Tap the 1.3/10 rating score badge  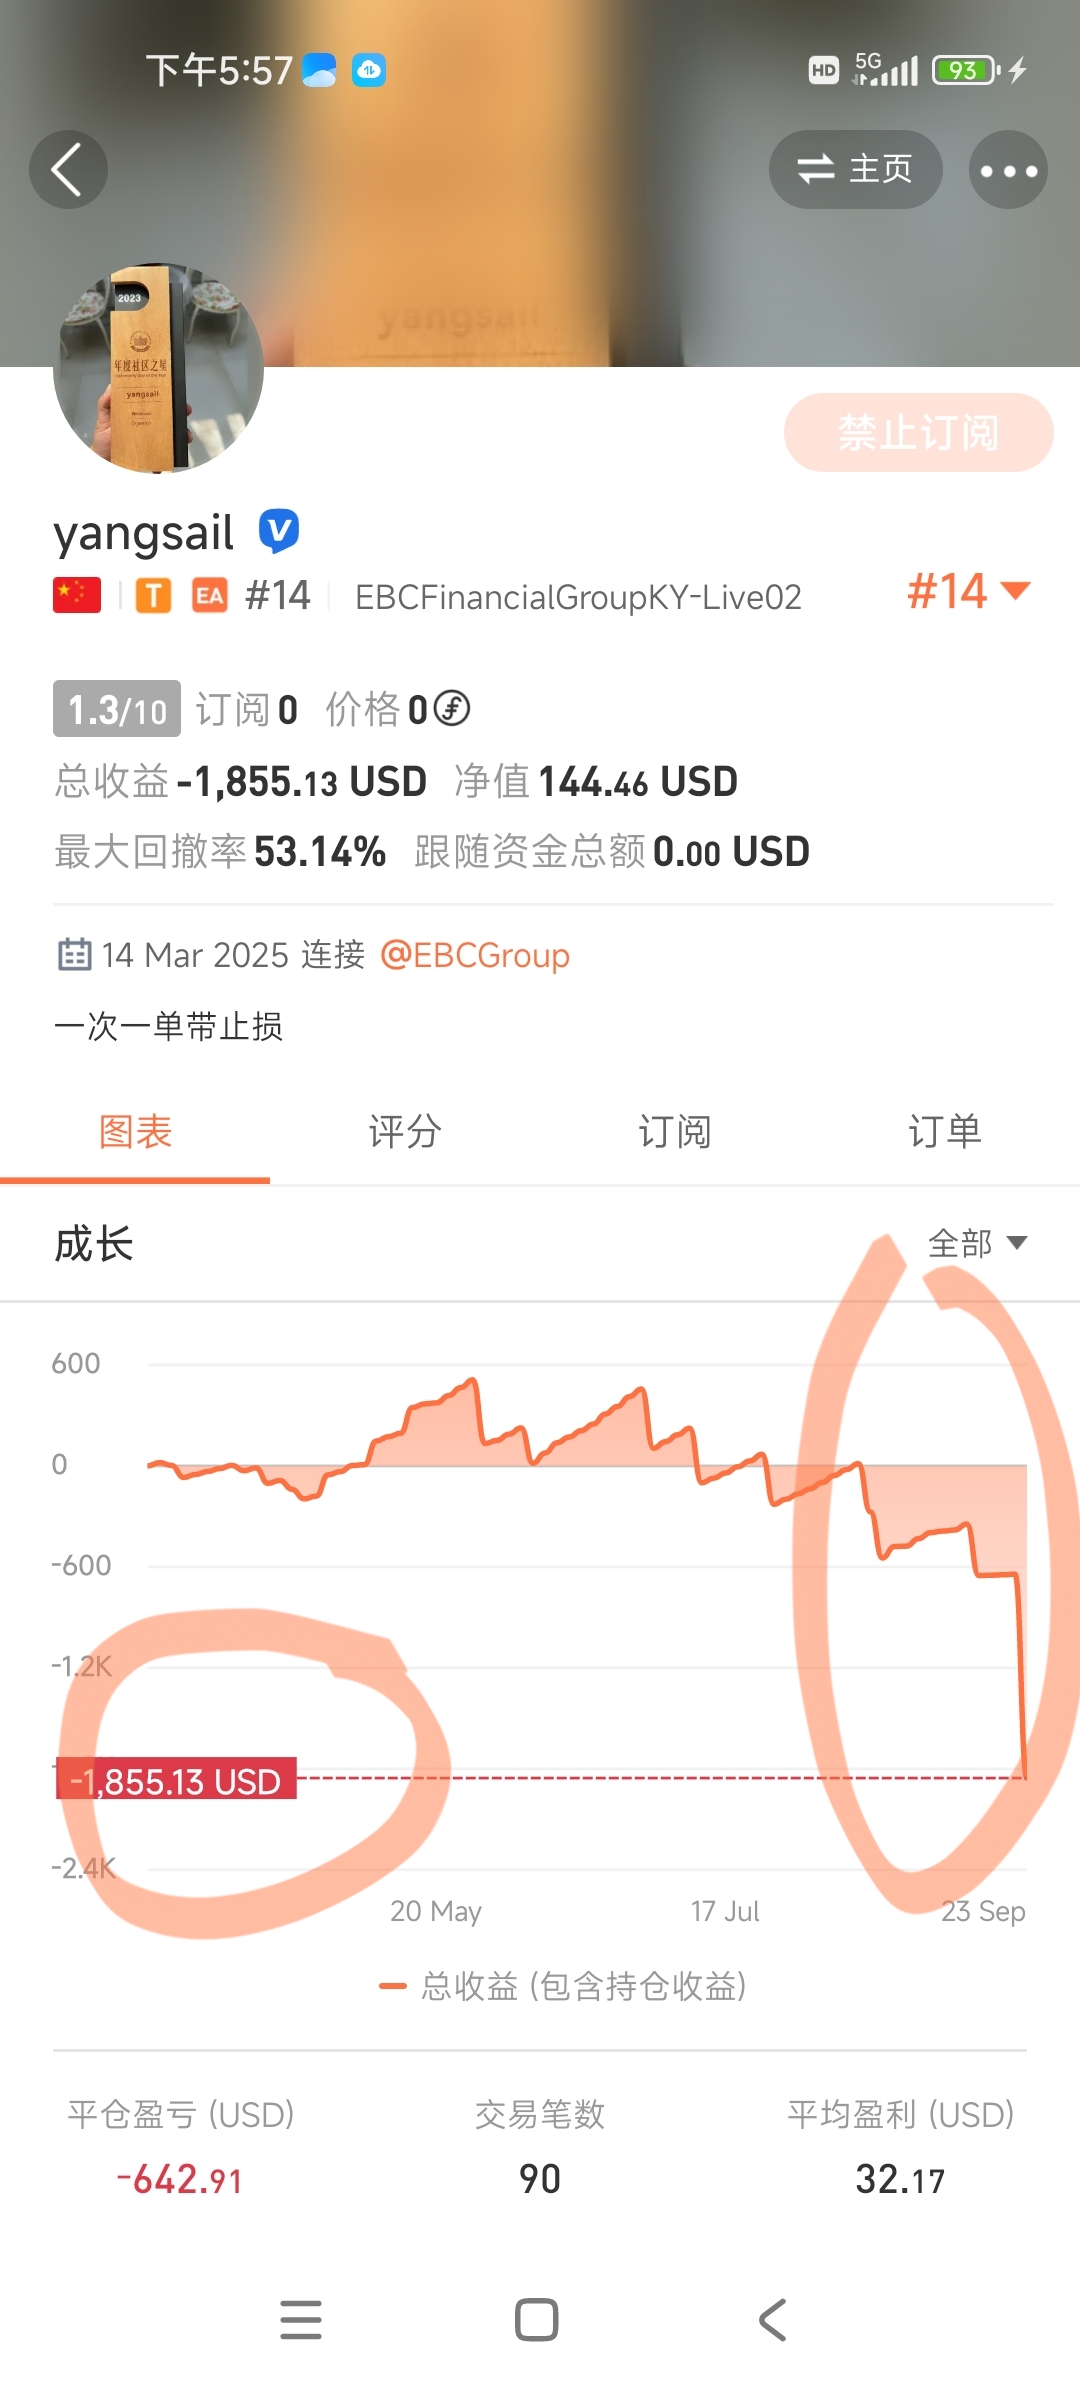coord(117,709)
